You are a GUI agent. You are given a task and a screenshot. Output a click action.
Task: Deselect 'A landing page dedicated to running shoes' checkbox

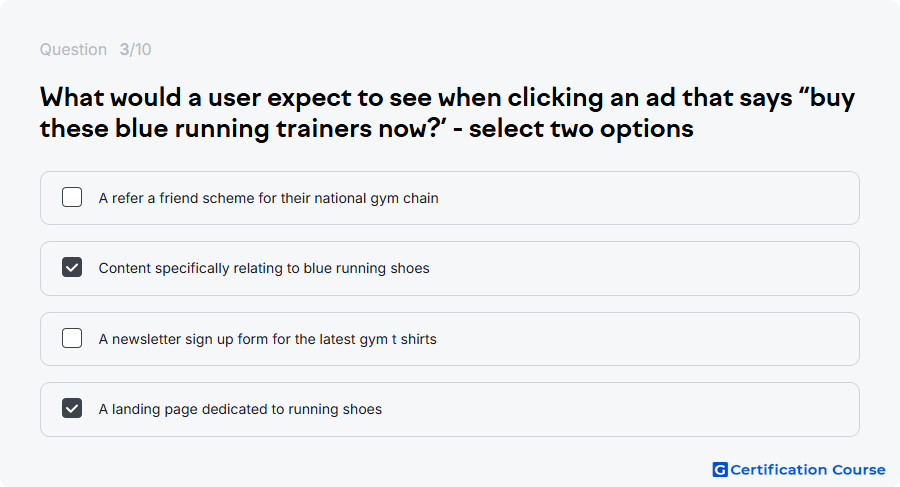pos(72,408)
